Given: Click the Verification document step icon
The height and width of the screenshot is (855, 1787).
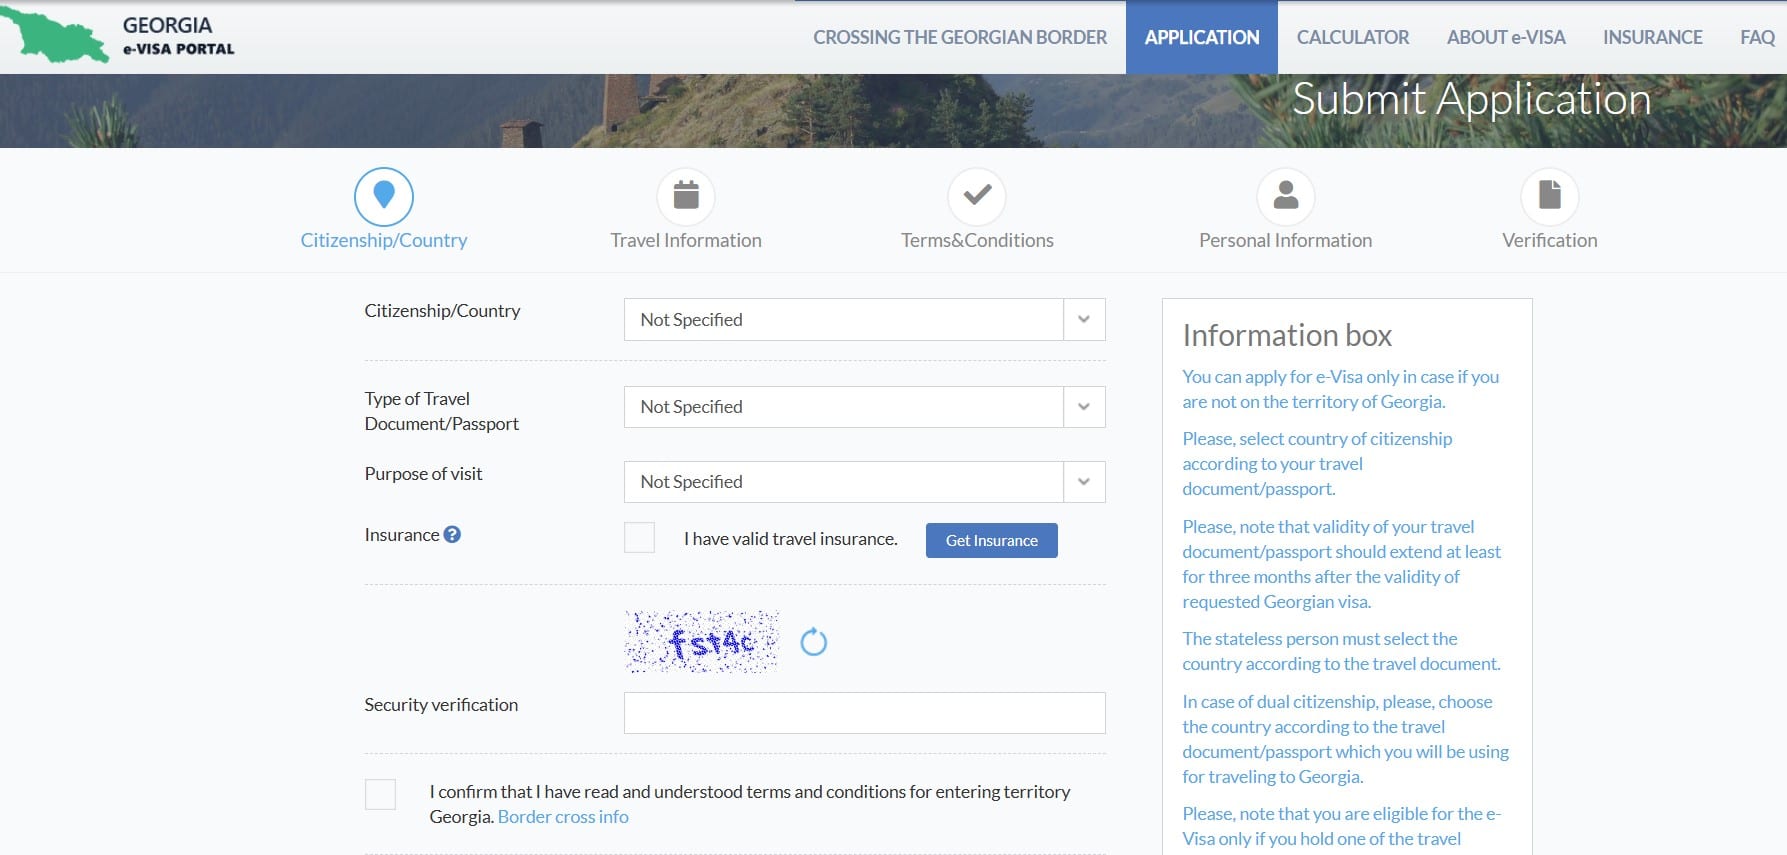Looking at the screenshot, I should pyautogui.click(x=1550, y=197).
